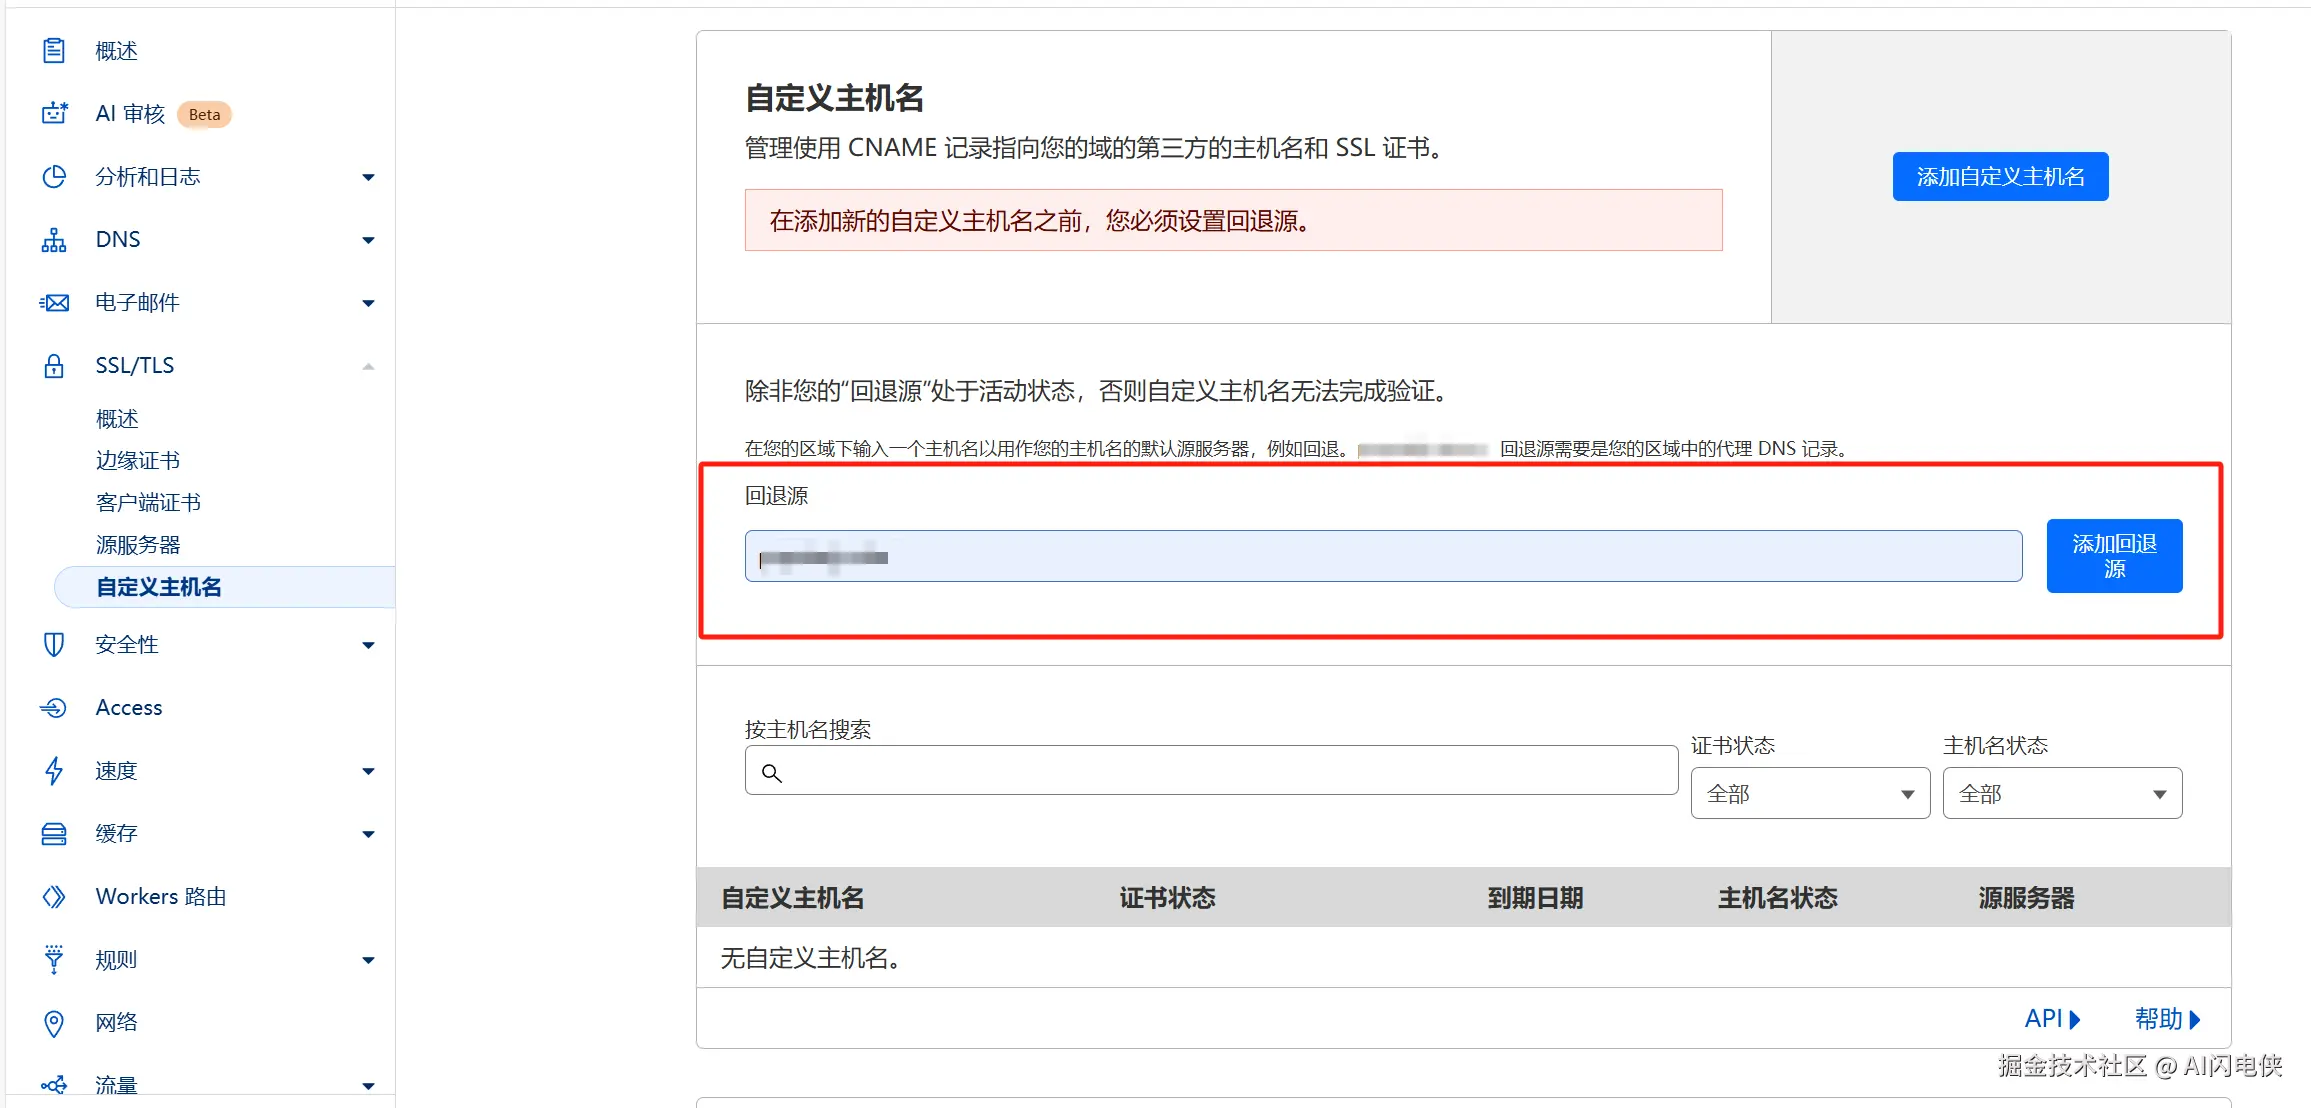Click 添加自定义主机名 button
The height and width of the screenshot is (1108, 2311).
point(2000,177)
